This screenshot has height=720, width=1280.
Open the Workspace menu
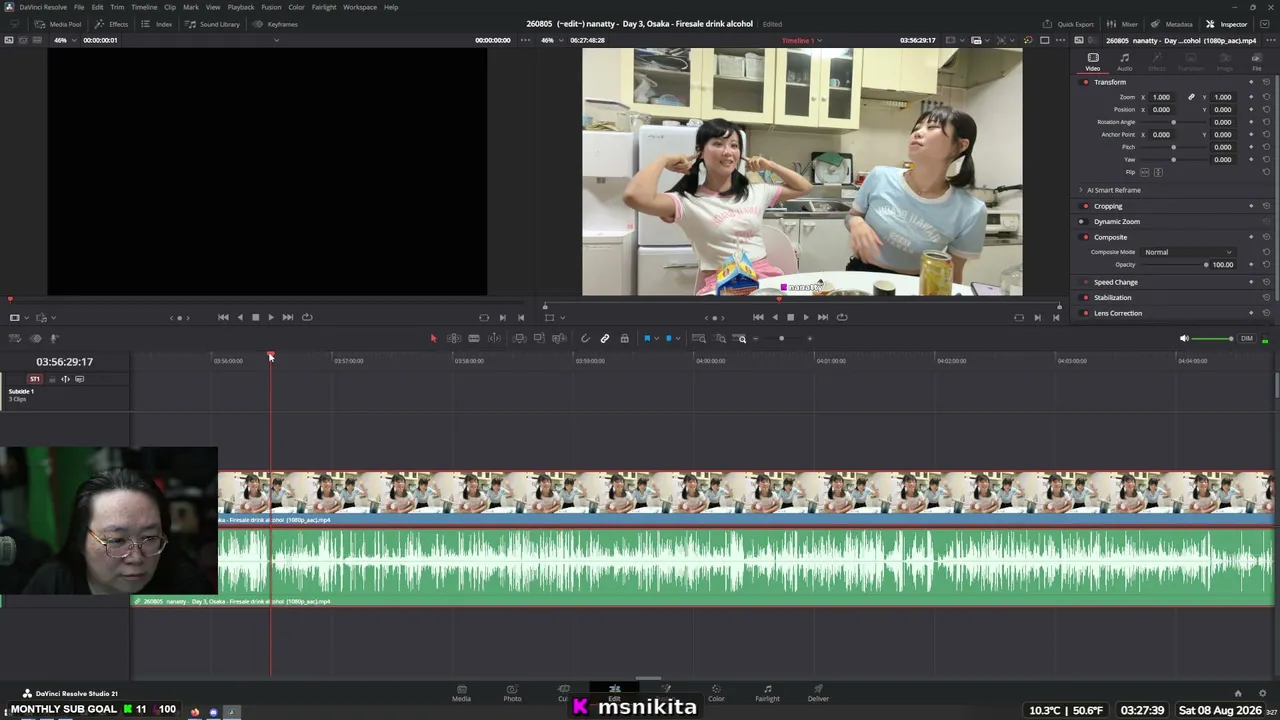[x=360, y=7]
